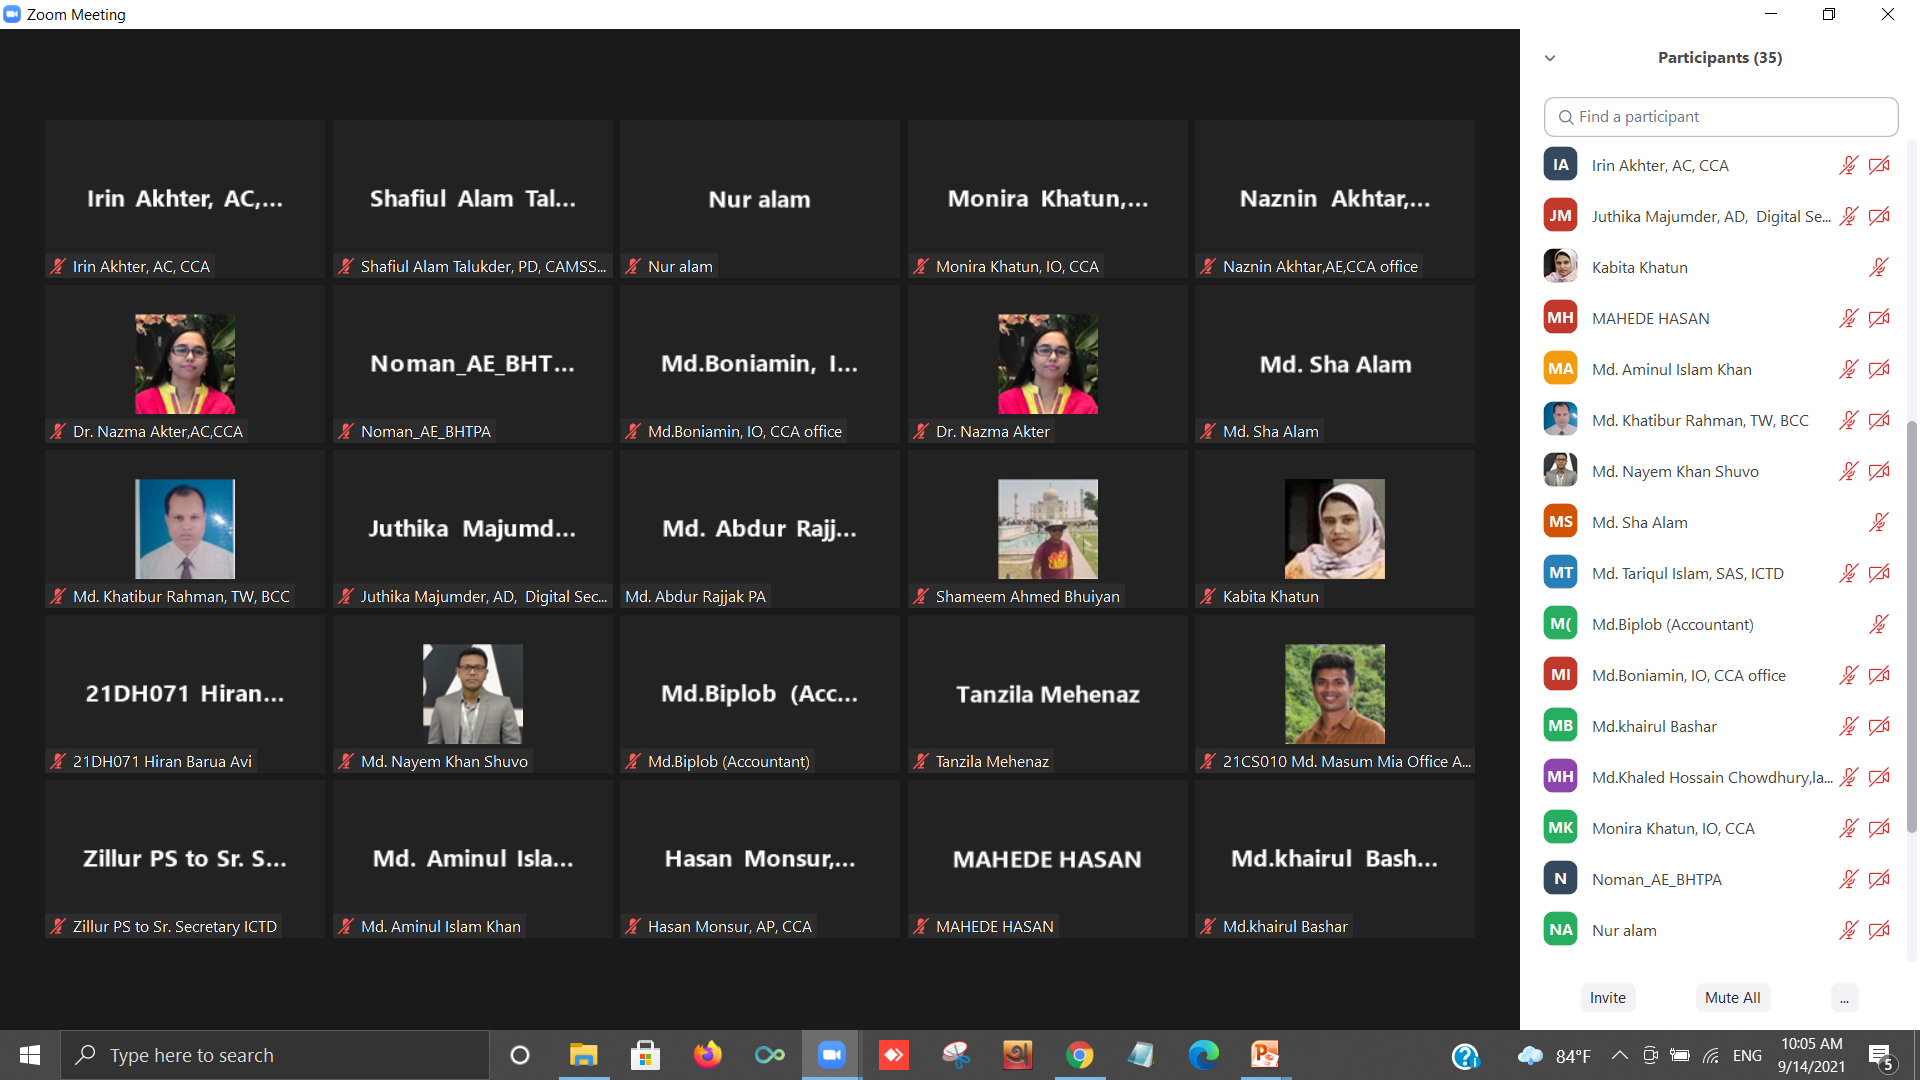Click muted mic icon on Hasan Monsur tile

(x=633, y=926)
